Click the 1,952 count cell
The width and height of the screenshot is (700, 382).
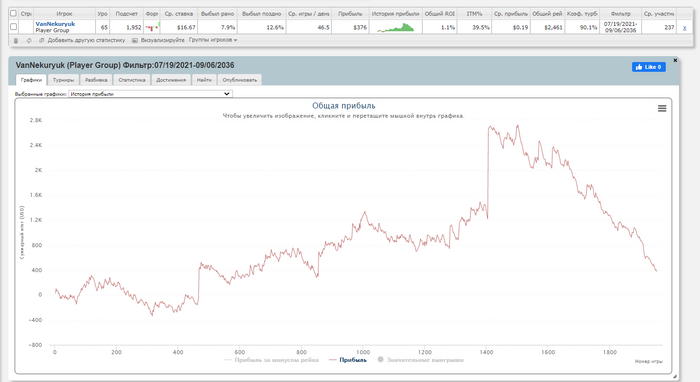point(126,27)
